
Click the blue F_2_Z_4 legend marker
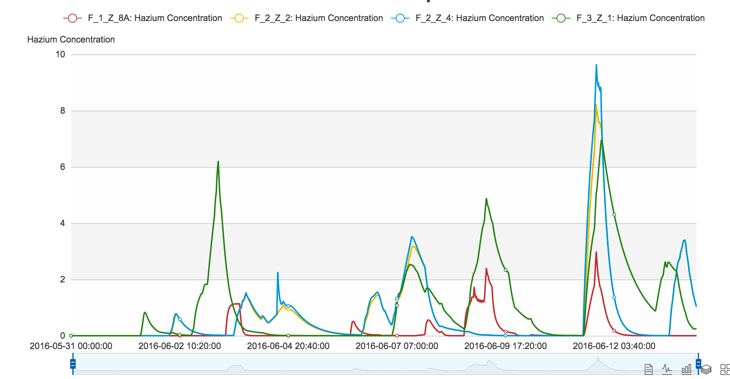point(400,18)
